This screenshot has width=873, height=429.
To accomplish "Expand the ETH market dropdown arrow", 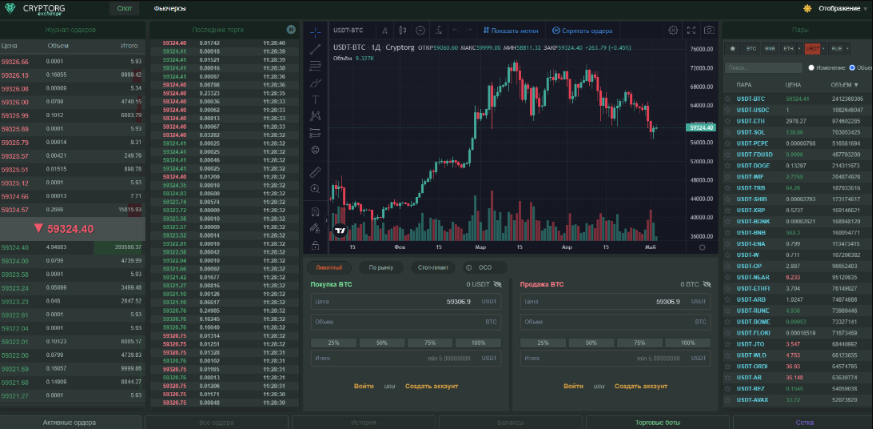I will [800, 49].
